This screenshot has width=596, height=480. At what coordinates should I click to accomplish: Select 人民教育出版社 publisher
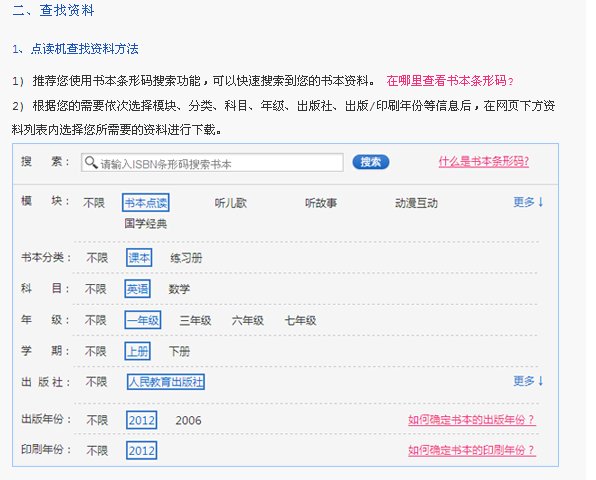[x=165, y=382]
